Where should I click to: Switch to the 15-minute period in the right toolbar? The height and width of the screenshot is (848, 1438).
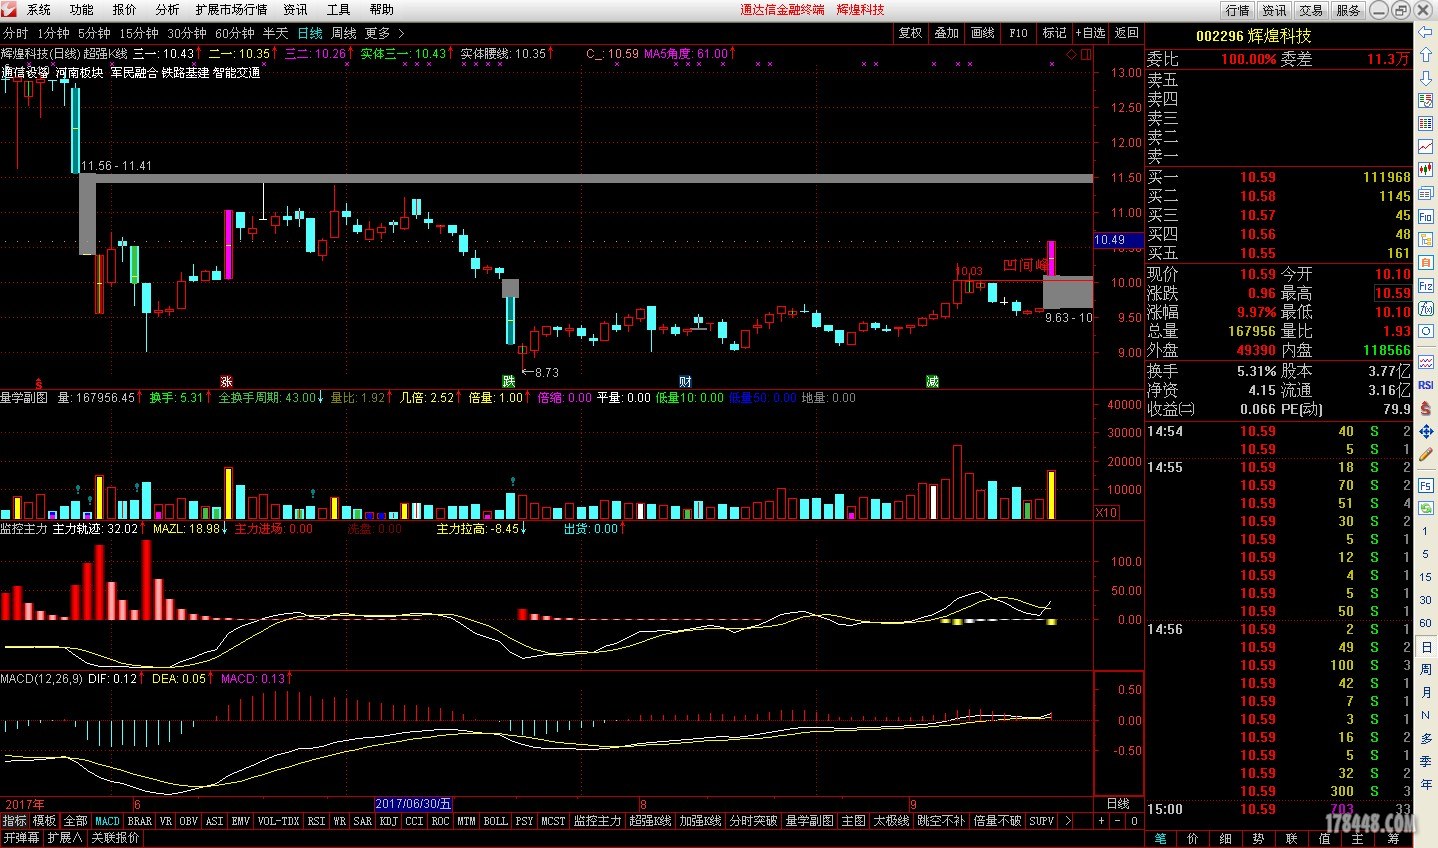(x=1426, y=577)
